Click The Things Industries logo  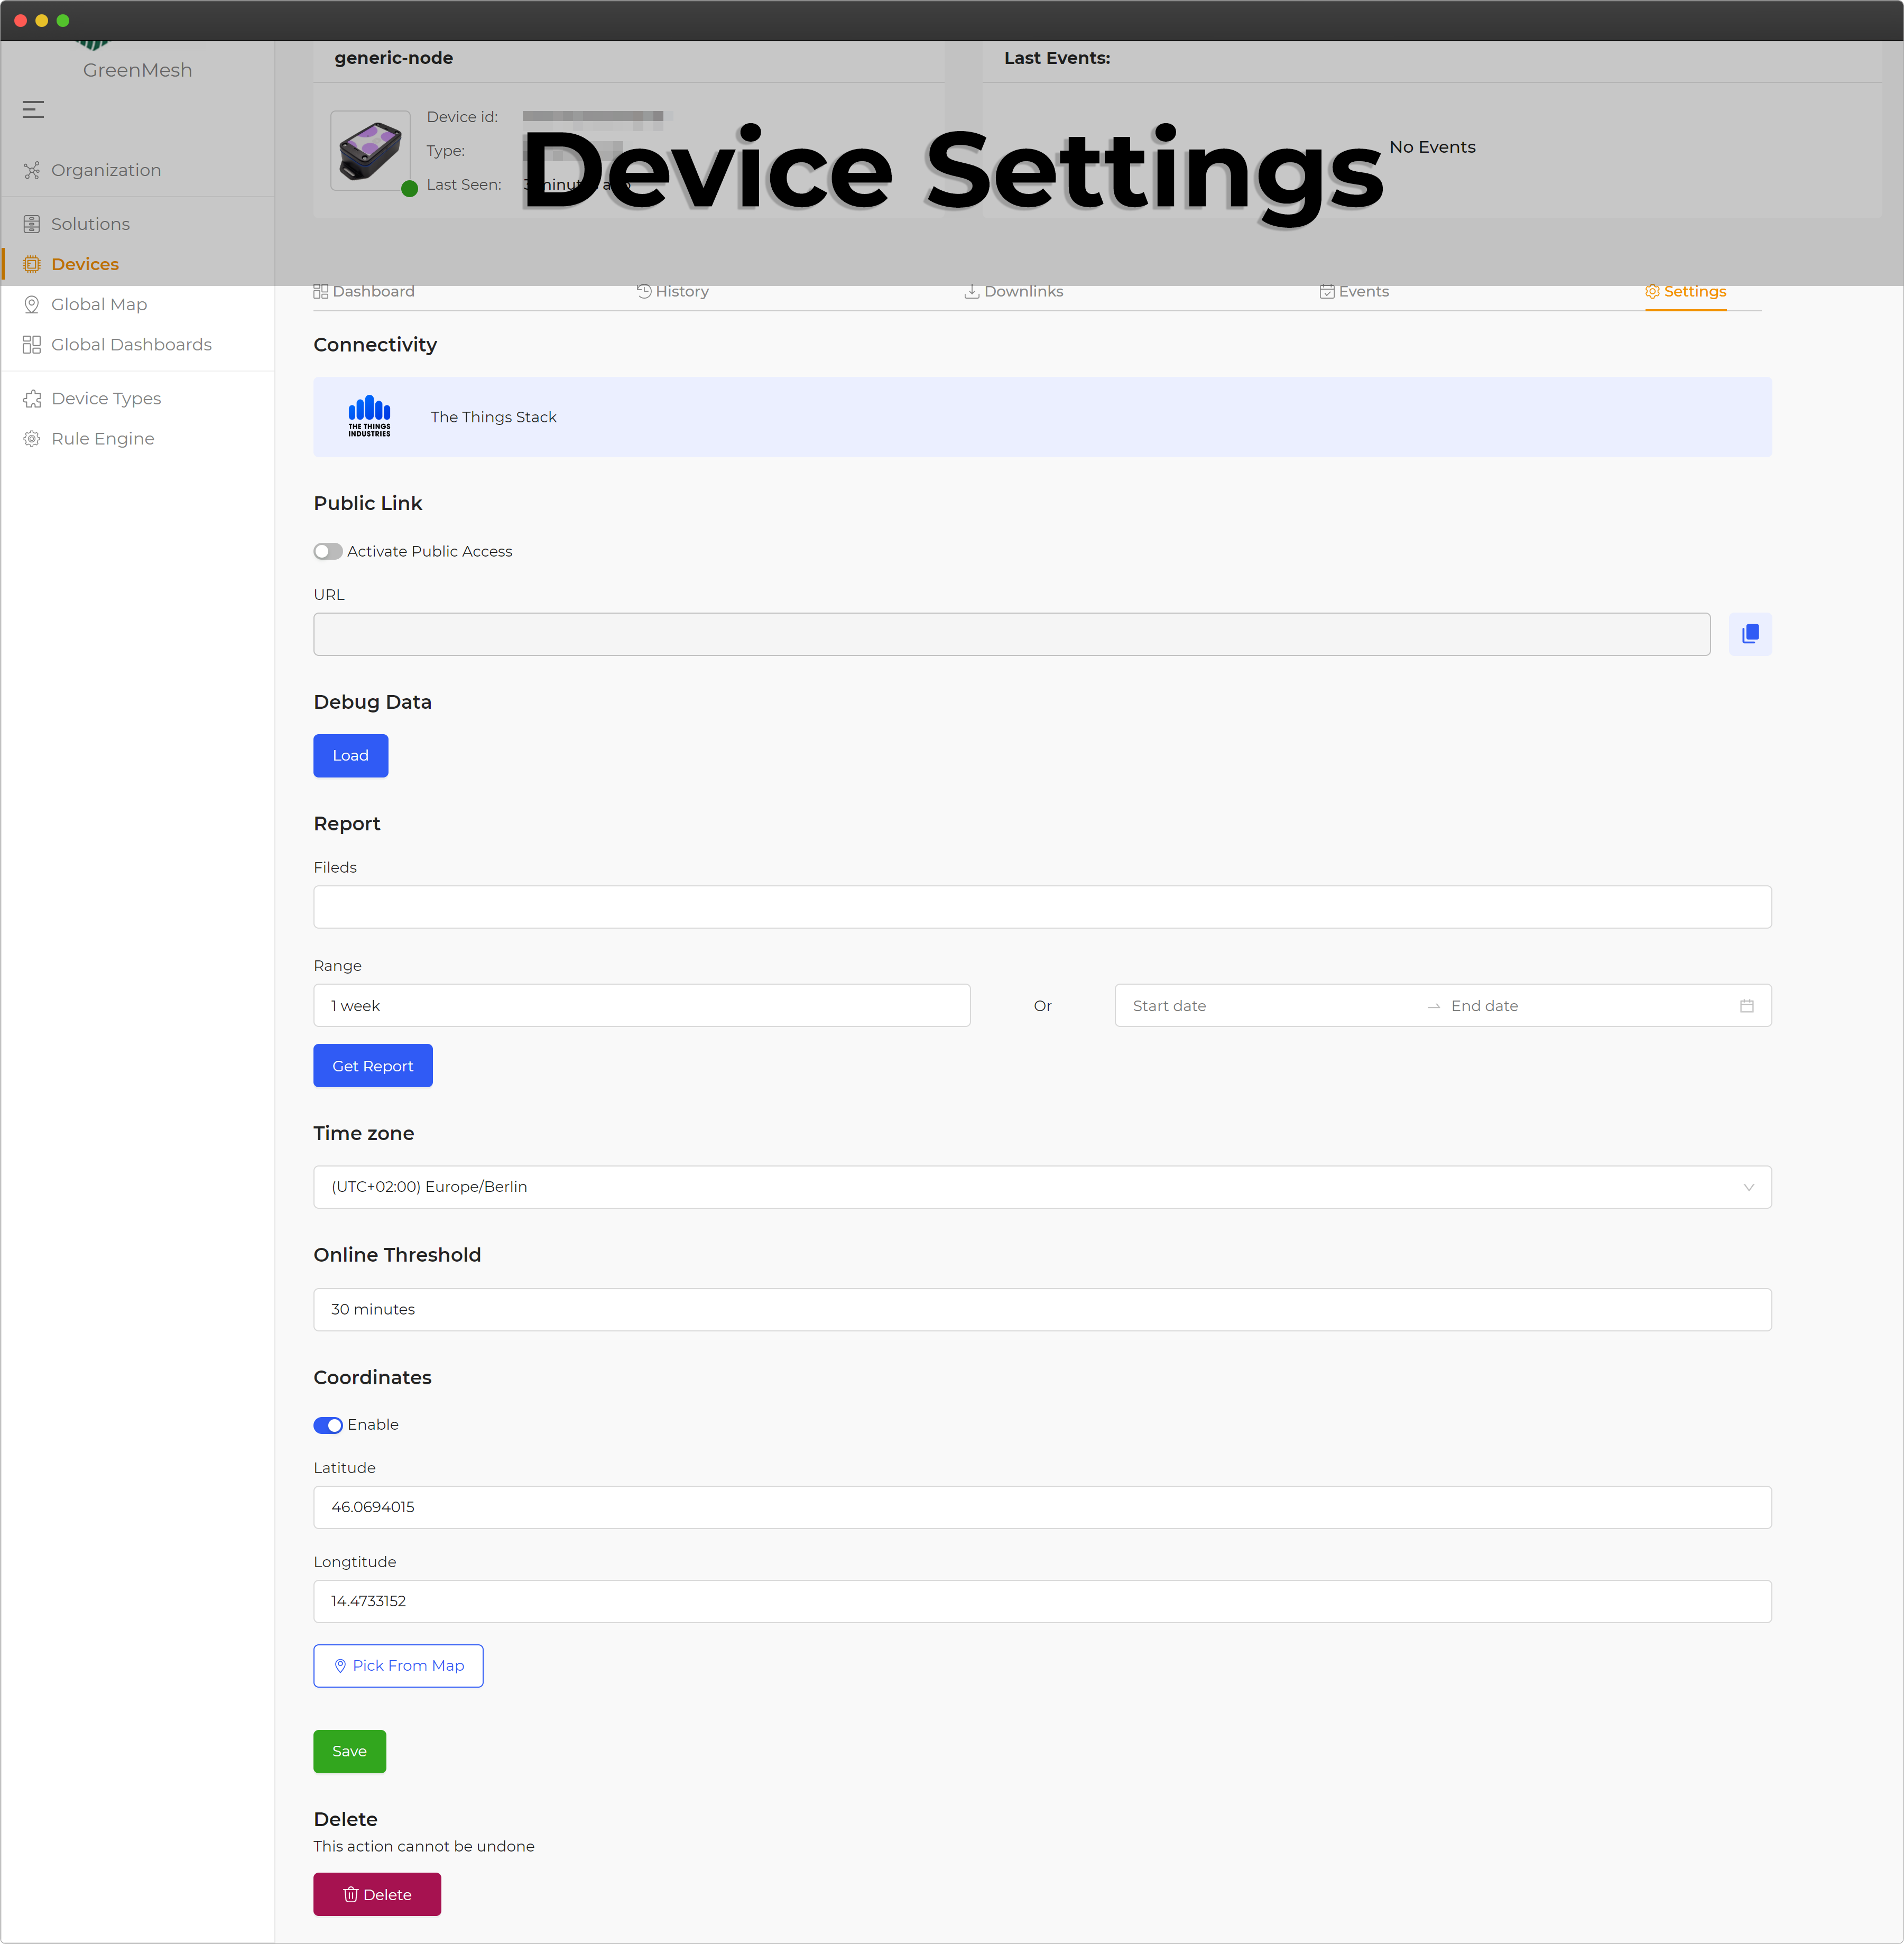click(x=369, y=416)
